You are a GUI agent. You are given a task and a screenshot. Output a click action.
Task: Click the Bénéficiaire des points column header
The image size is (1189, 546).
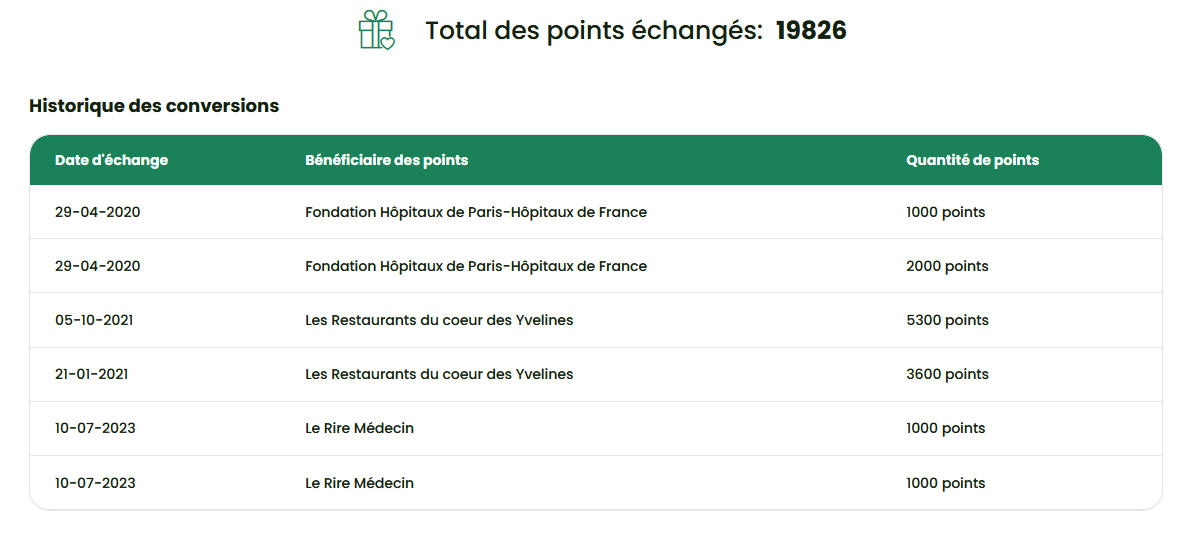pyautogui.click(x=387, y=160)
